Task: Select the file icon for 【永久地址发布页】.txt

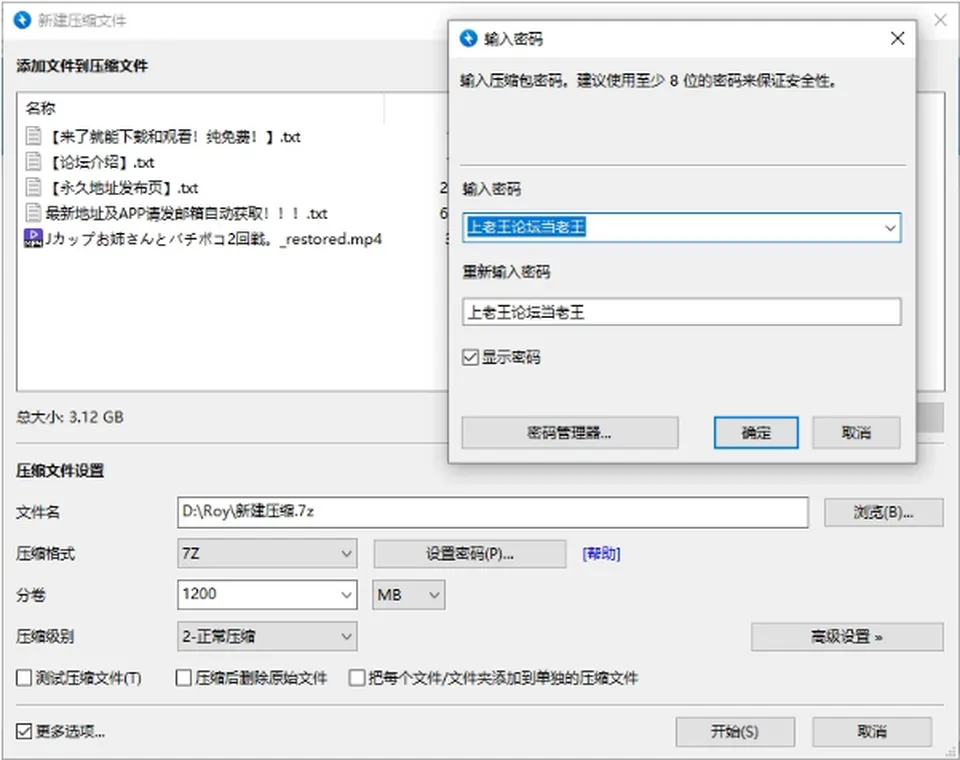Action: 34,187
